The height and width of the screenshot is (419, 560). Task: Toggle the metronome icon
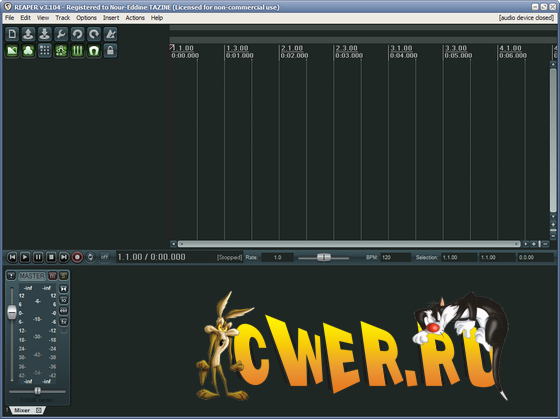click(110, 34)
